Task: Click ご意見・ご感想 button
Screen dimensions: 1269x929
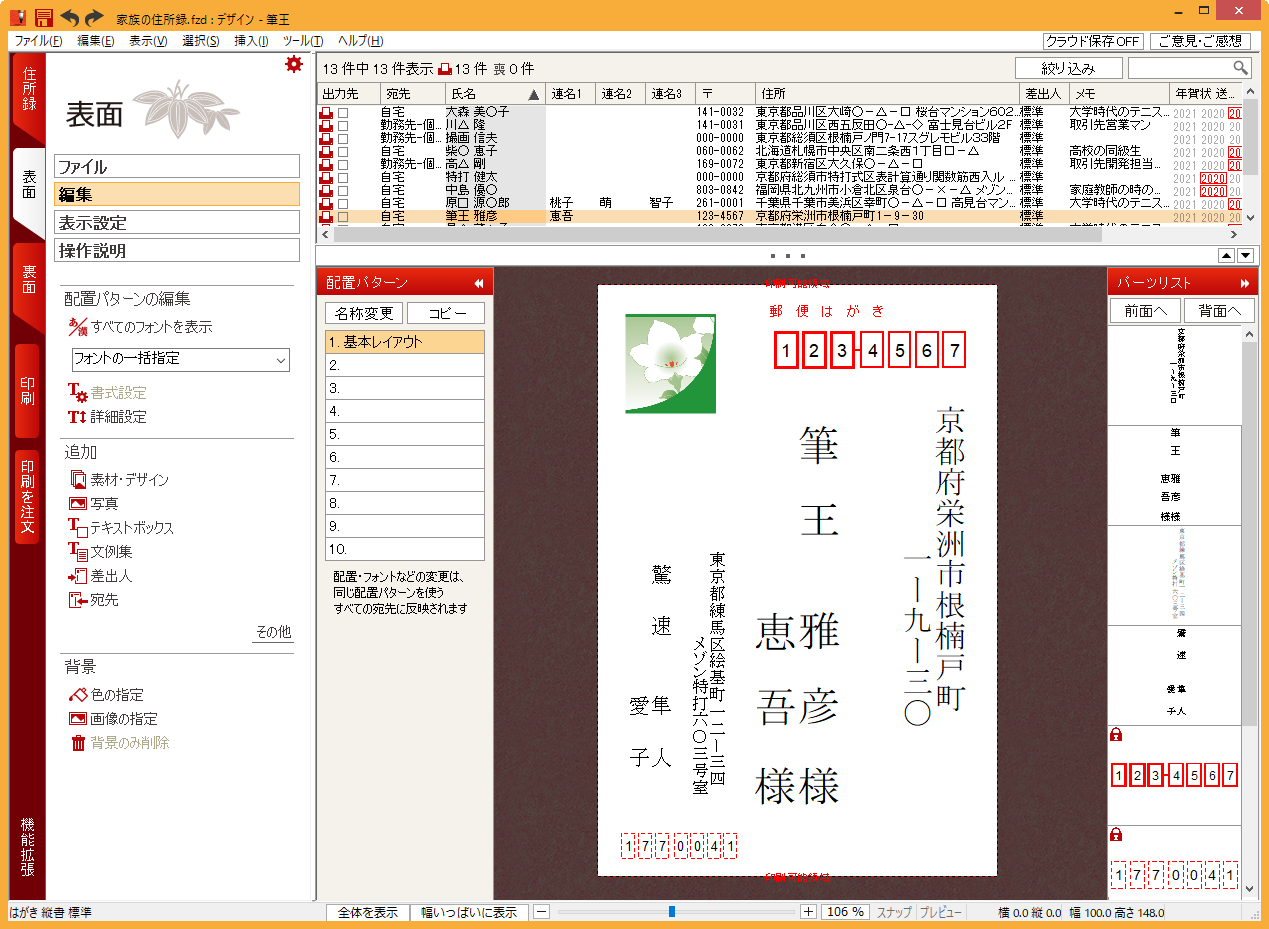Action: pyautogui.click(x=1201, y=41)
